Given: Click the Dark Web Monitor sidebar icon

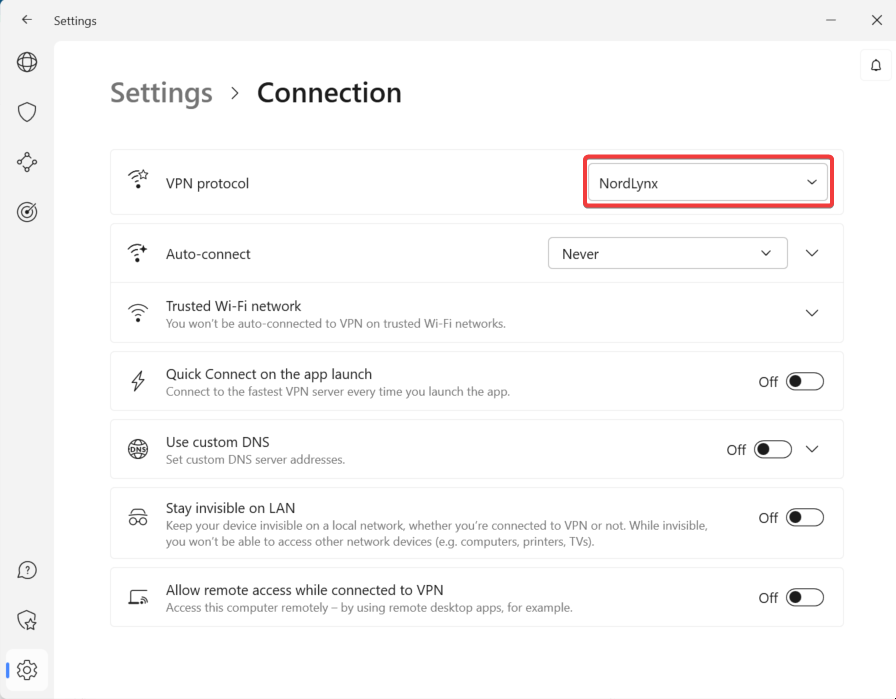Looking at the screenshot, I should click(x=26, y=211).
